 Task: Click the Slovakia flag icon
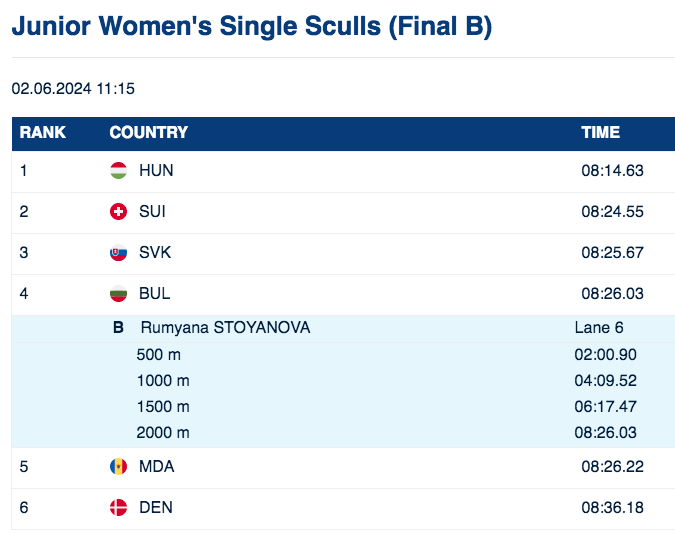[x=118, y=253]
